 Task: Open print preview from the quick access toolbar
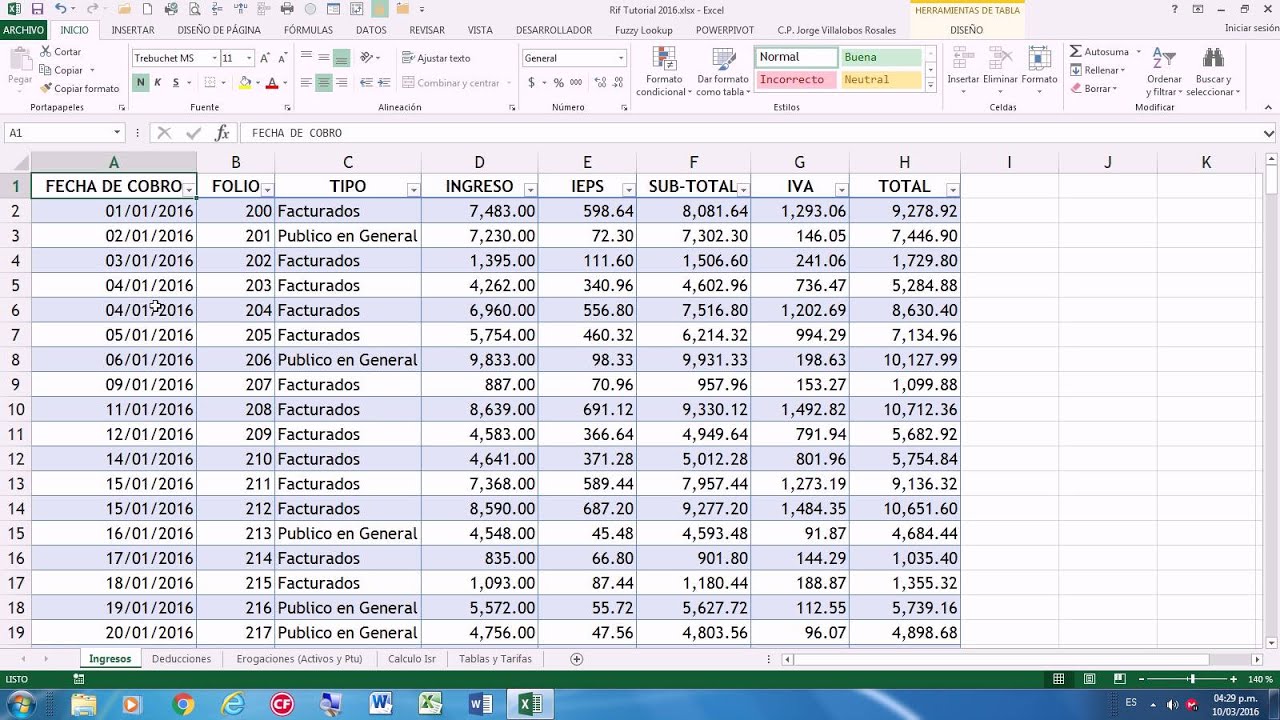coord(194,9)
